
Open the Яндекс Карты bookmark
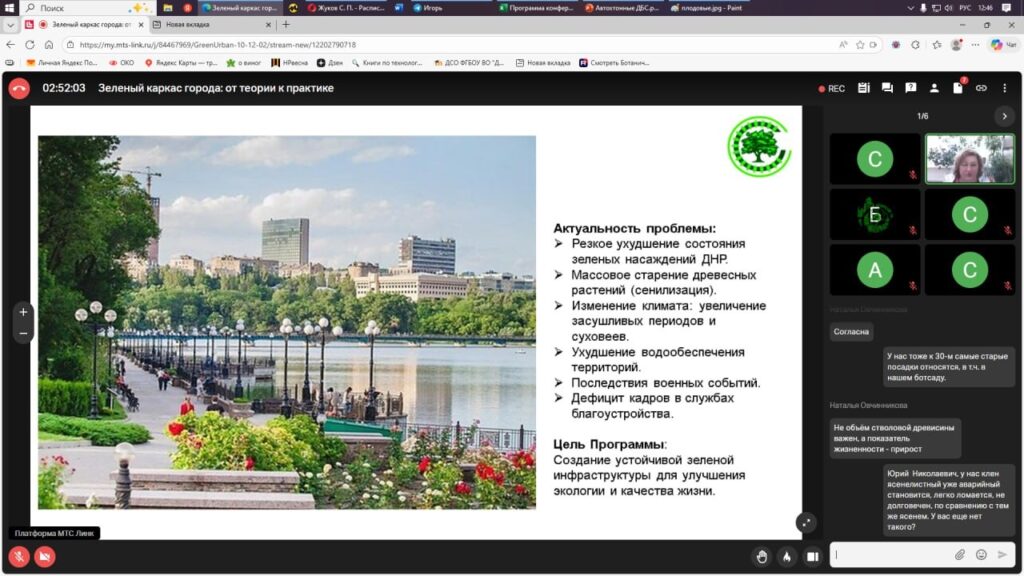pyautogui.click(x=178, y=62)
